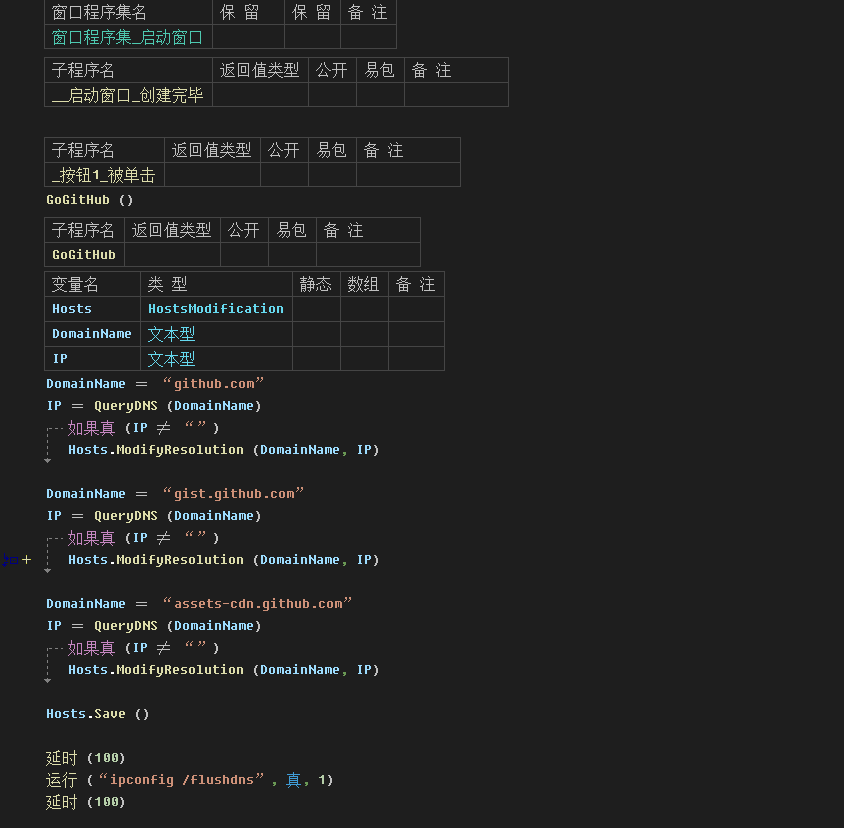Select the 窗口程序集_启动窗口 name cell
The image size is (844, 828).
128,37
